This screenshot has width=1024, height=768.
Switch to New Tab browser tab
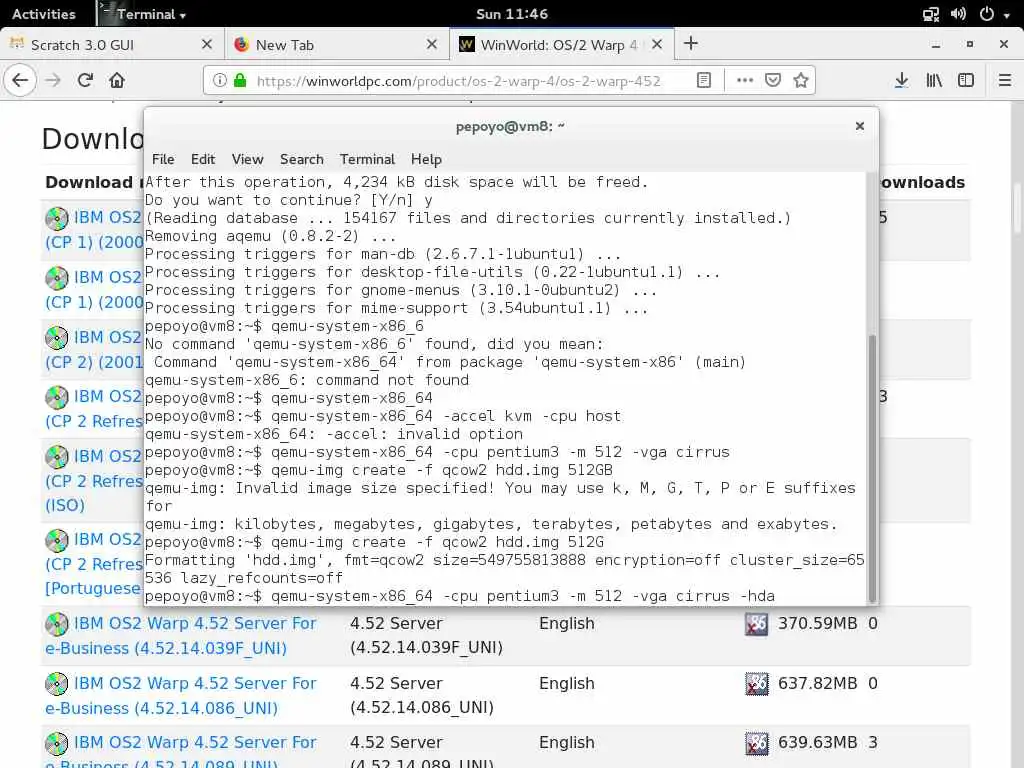point(336,44)
